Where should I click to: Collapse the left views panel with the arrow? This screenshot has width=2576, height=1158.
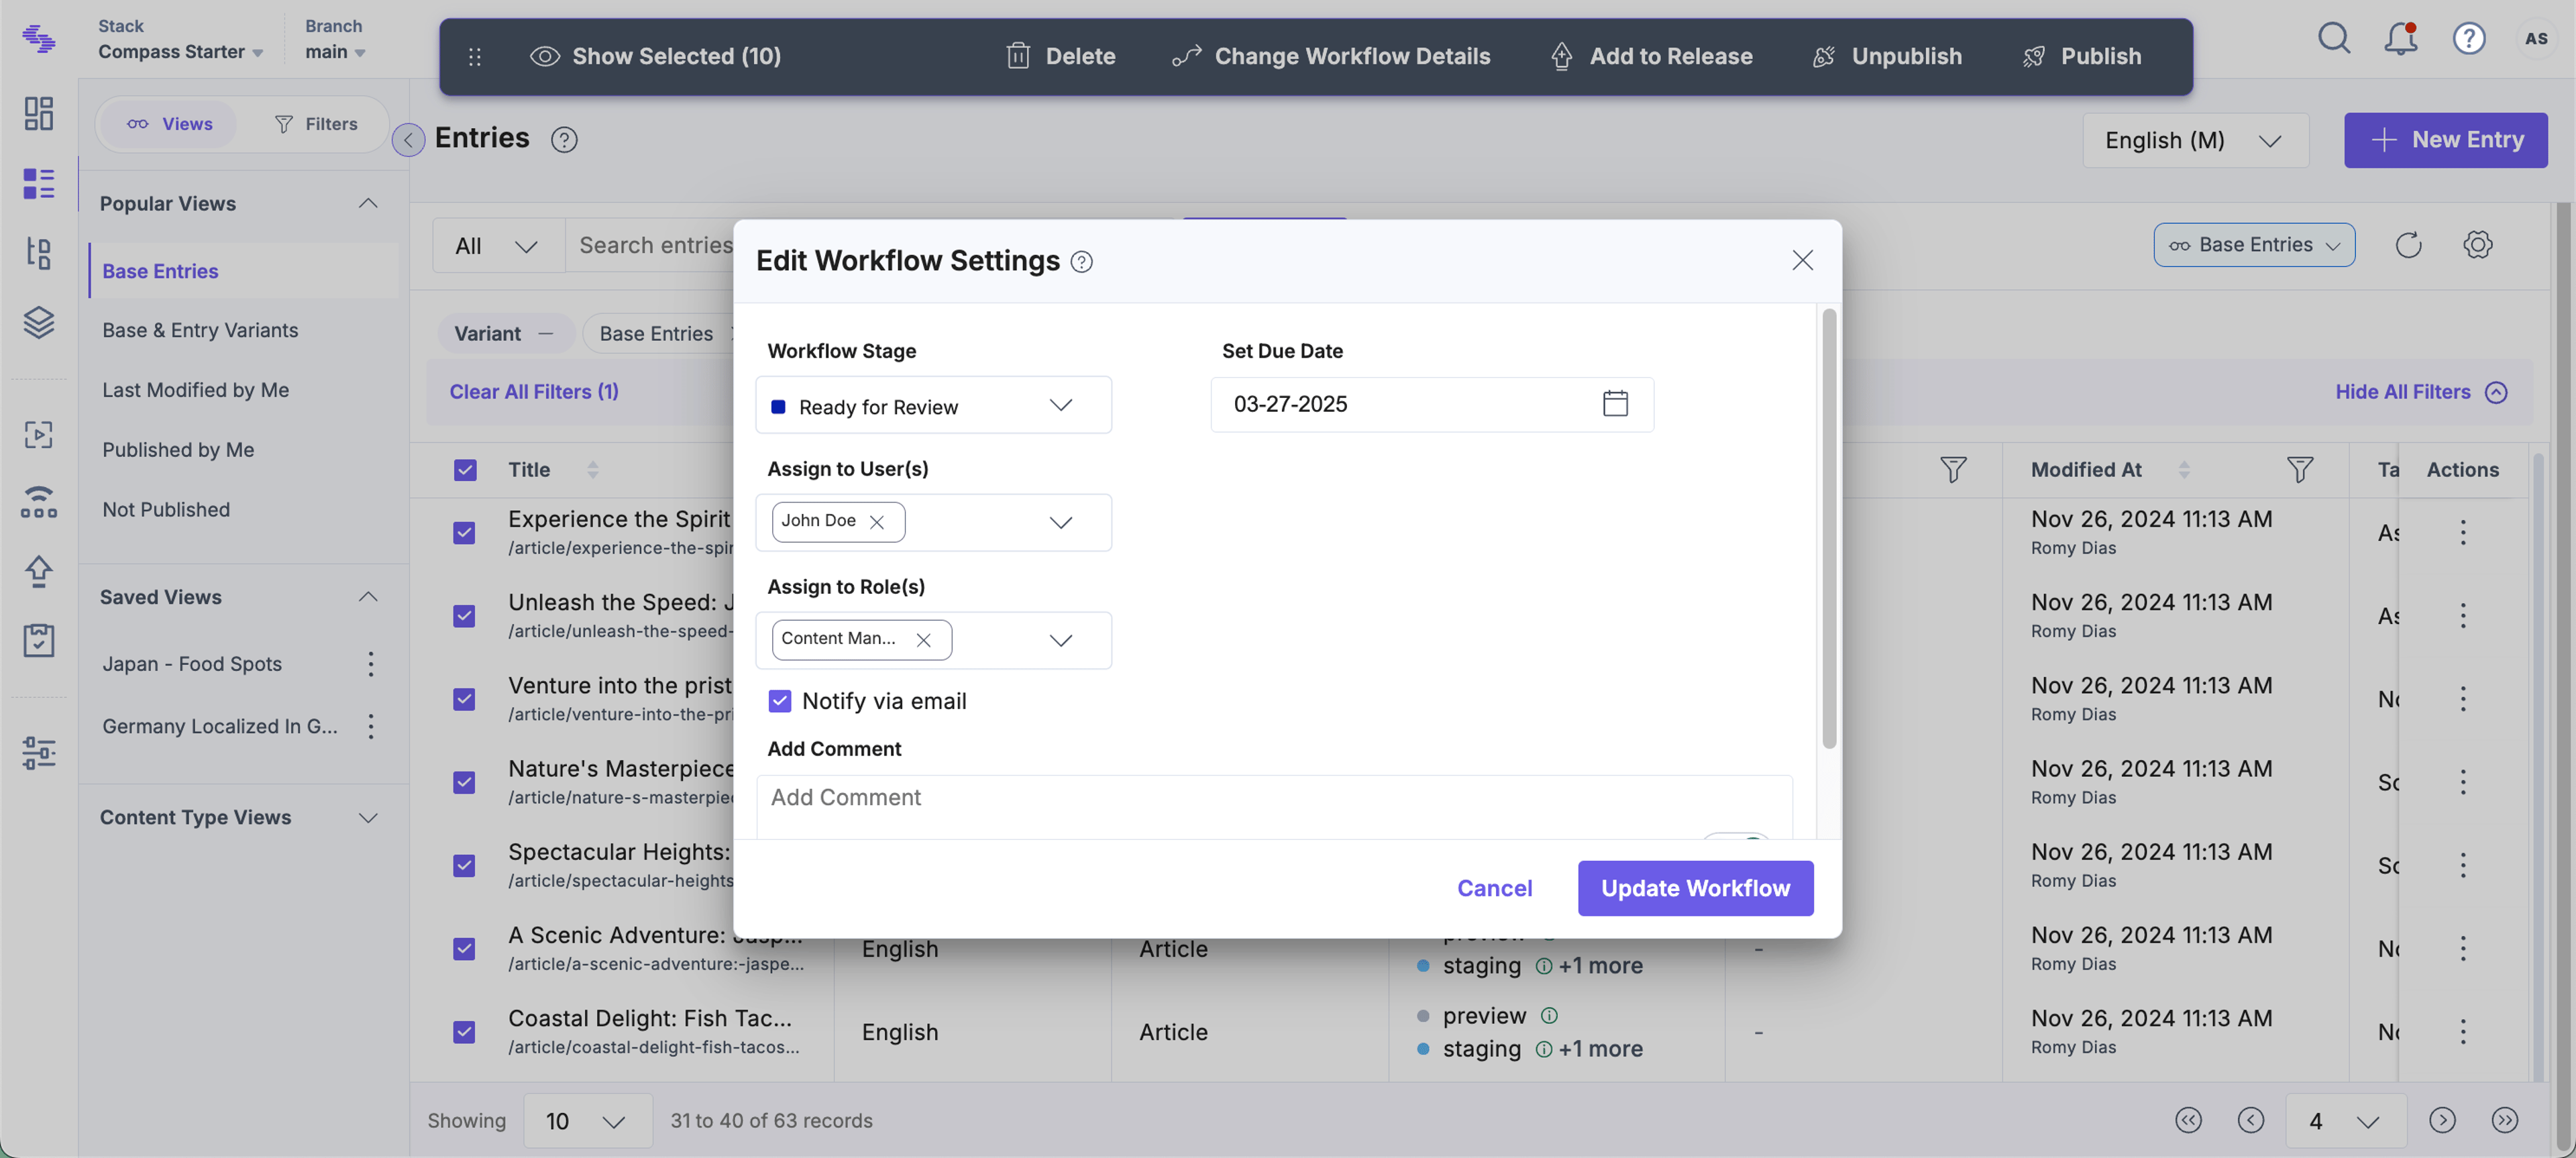pyautogui.click(x=408, y=139)
